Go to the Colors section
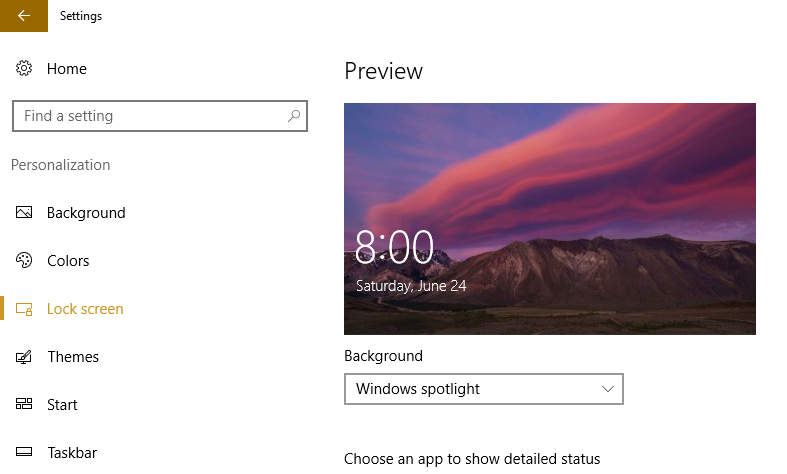 [x=68, y=261]
